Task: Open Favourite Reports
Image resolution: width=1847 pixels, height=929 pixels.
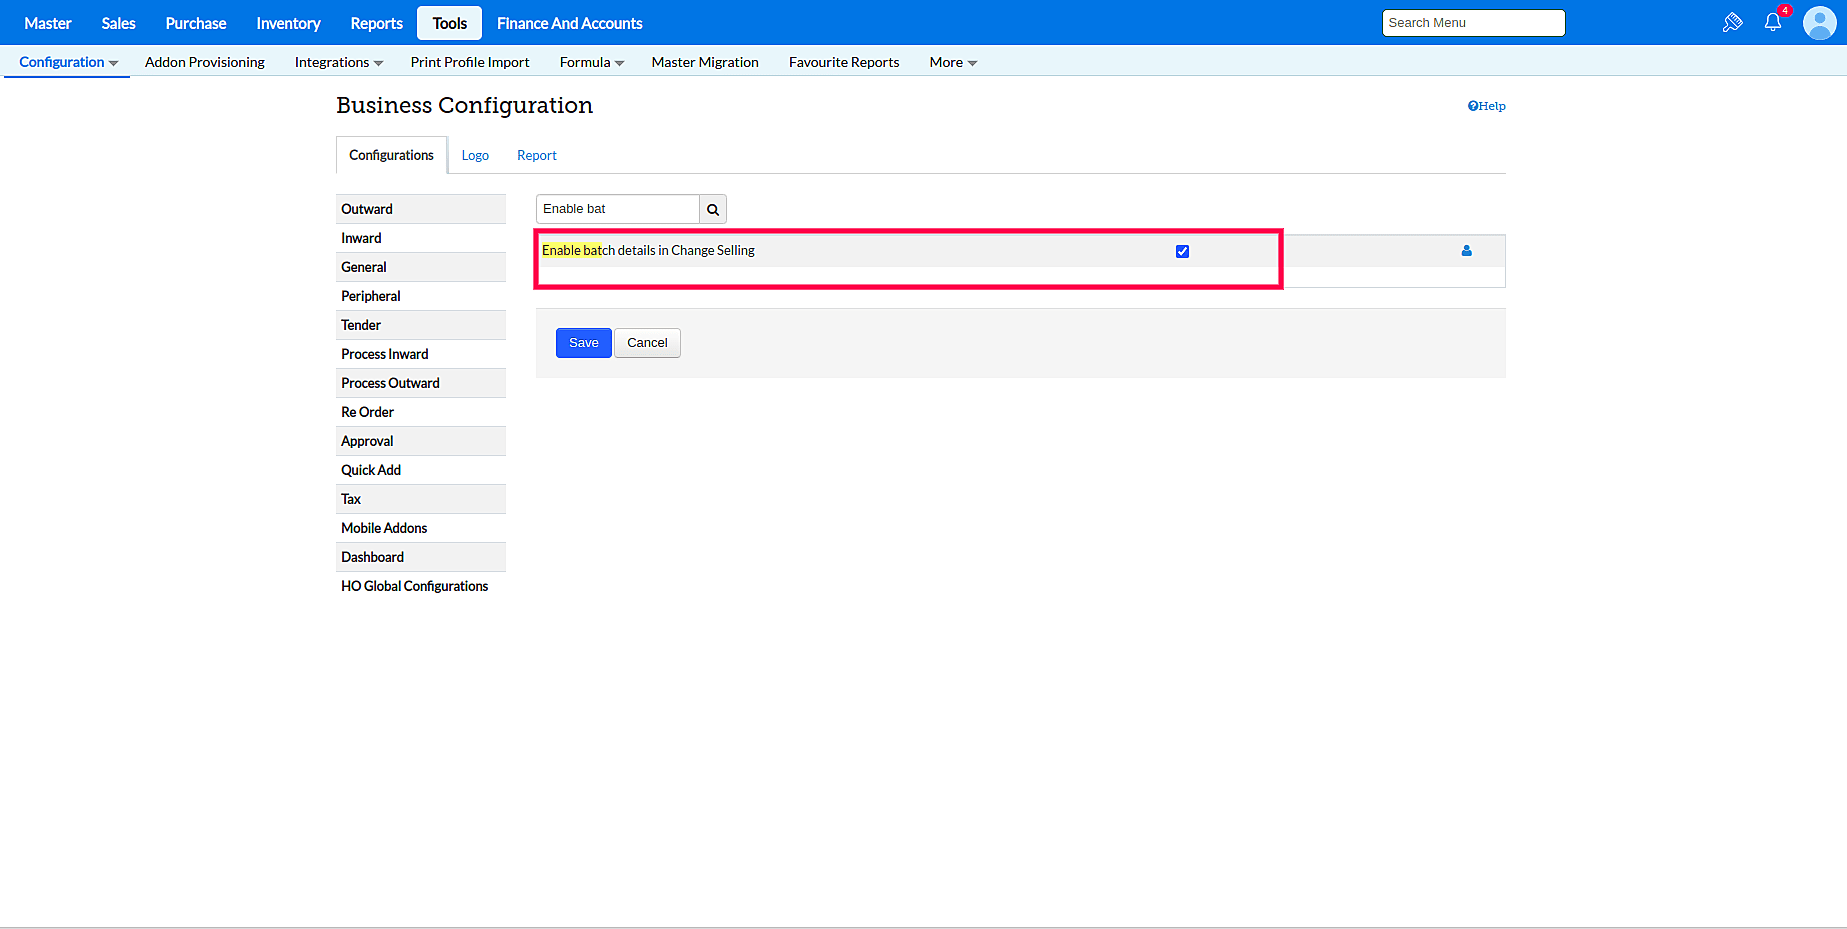Action: [844, 62]
